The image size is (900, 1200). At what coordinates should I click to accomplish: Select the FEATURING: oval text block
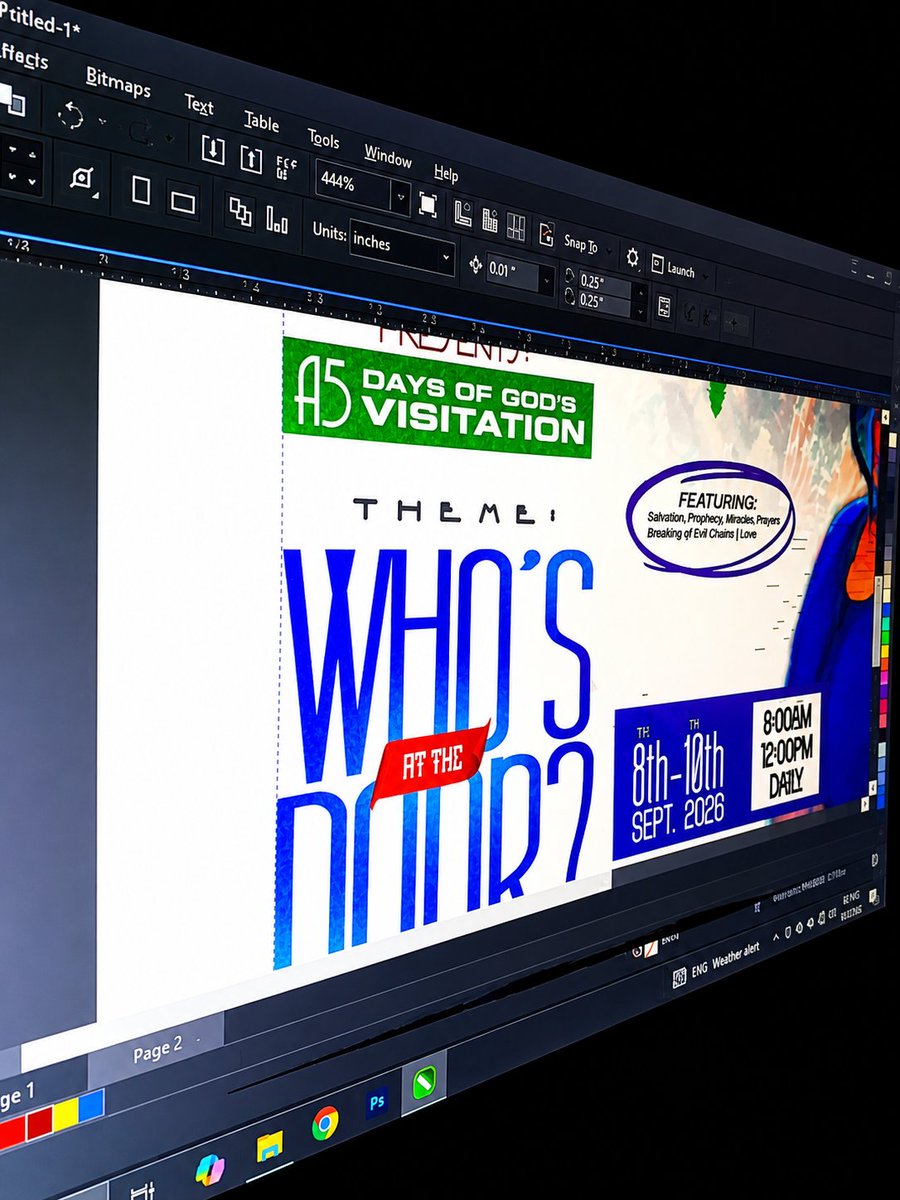pos(711,517)
